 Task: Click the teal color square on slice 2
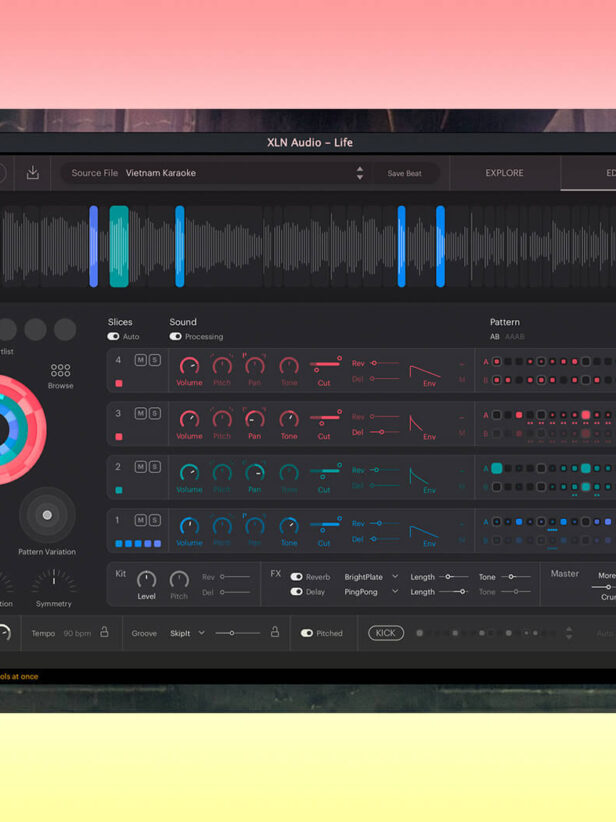pos(119,490)
